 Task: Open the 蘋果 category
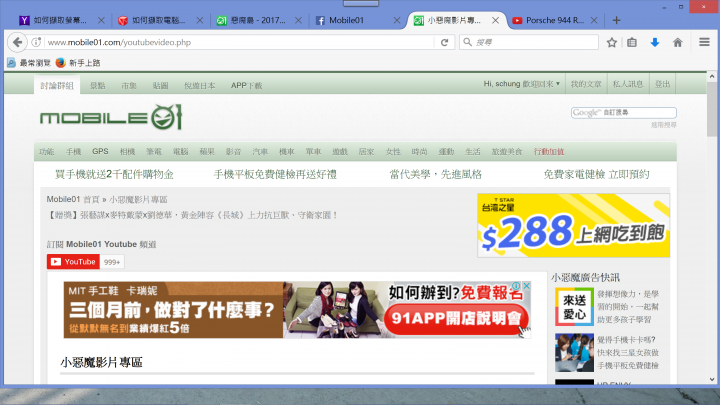207,152
